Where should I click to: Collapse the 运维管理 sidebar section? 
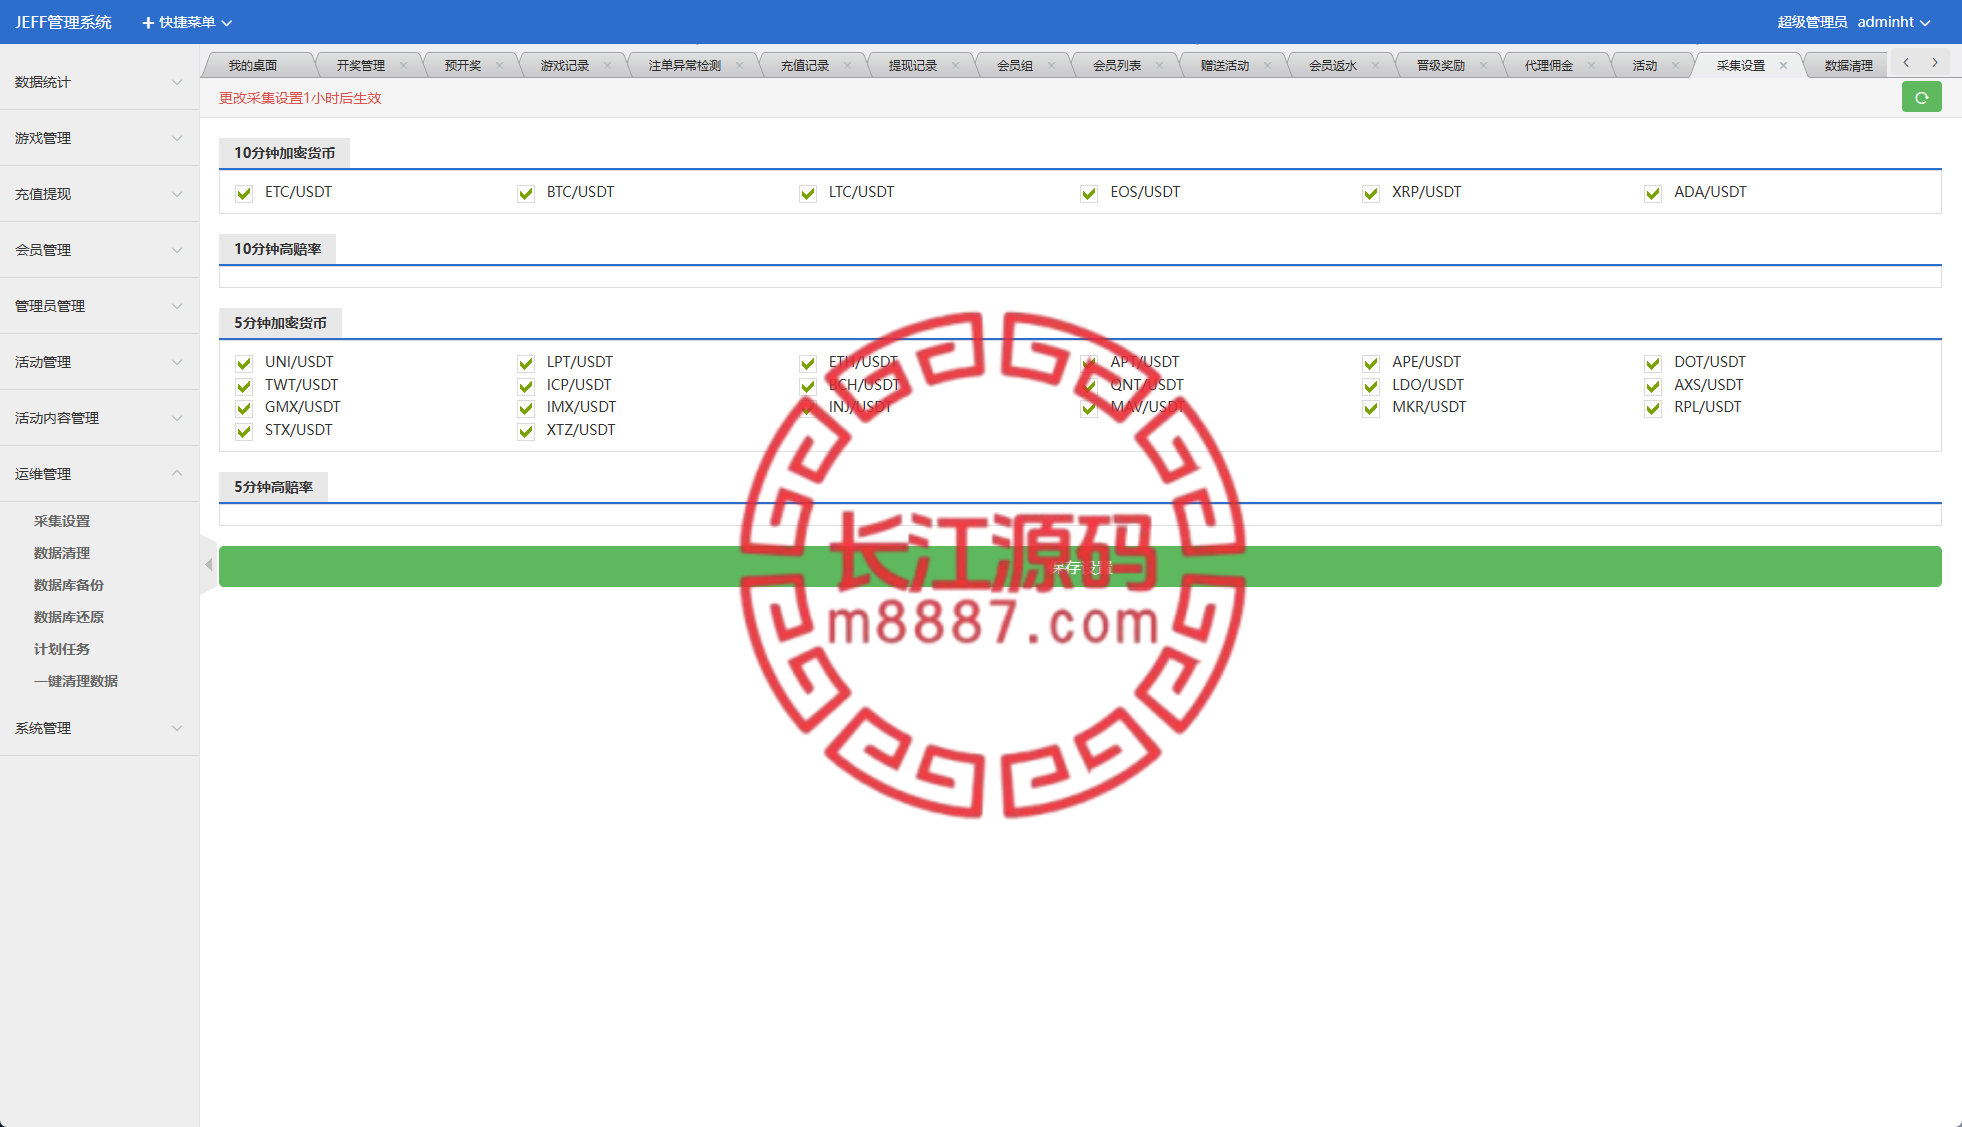click(99, 474)
